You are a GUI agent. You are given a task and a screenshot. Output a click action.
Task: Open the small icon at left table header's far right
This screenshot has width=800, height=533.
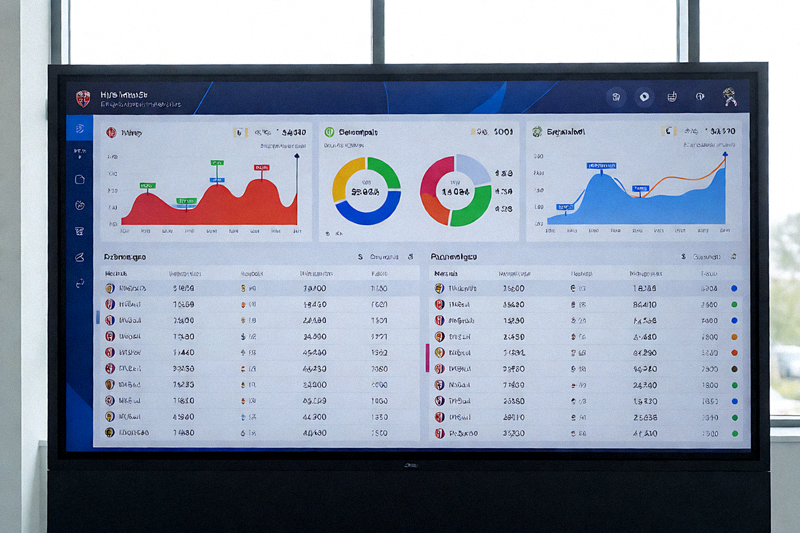click(410, 257)
